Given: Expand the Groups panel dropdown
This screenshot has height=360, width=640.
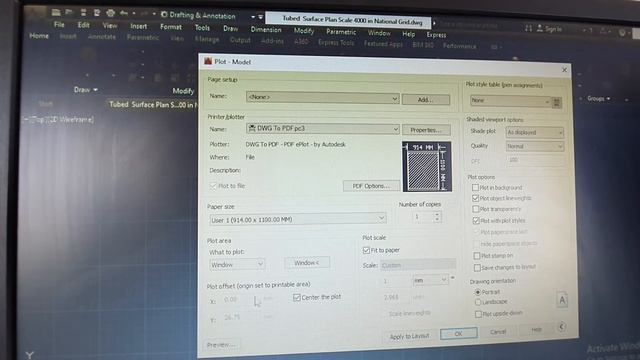Looking at the screenshot, I should tap(598, 98).
